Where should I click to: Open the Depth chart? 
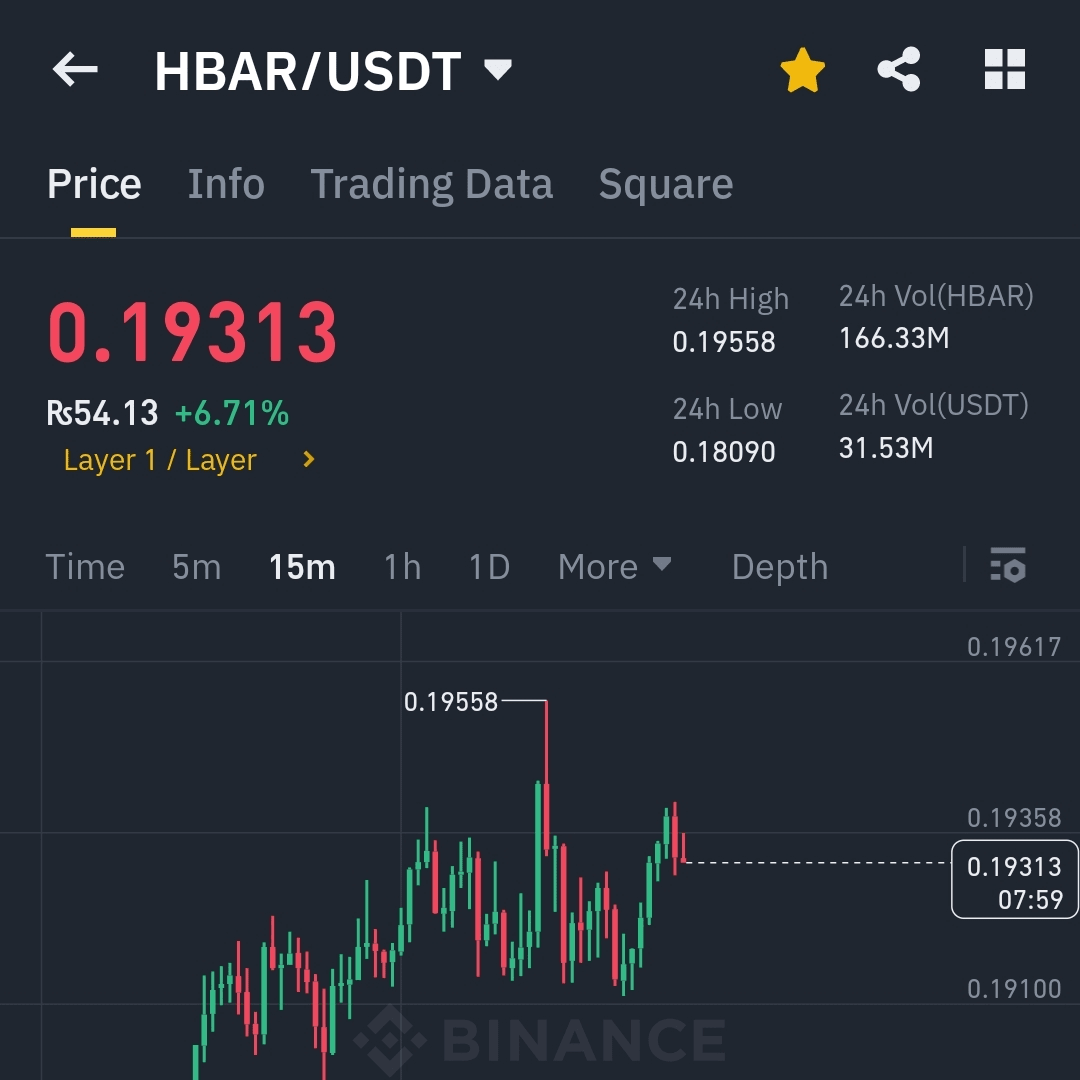pyautogui.click(x=780, y=567)
